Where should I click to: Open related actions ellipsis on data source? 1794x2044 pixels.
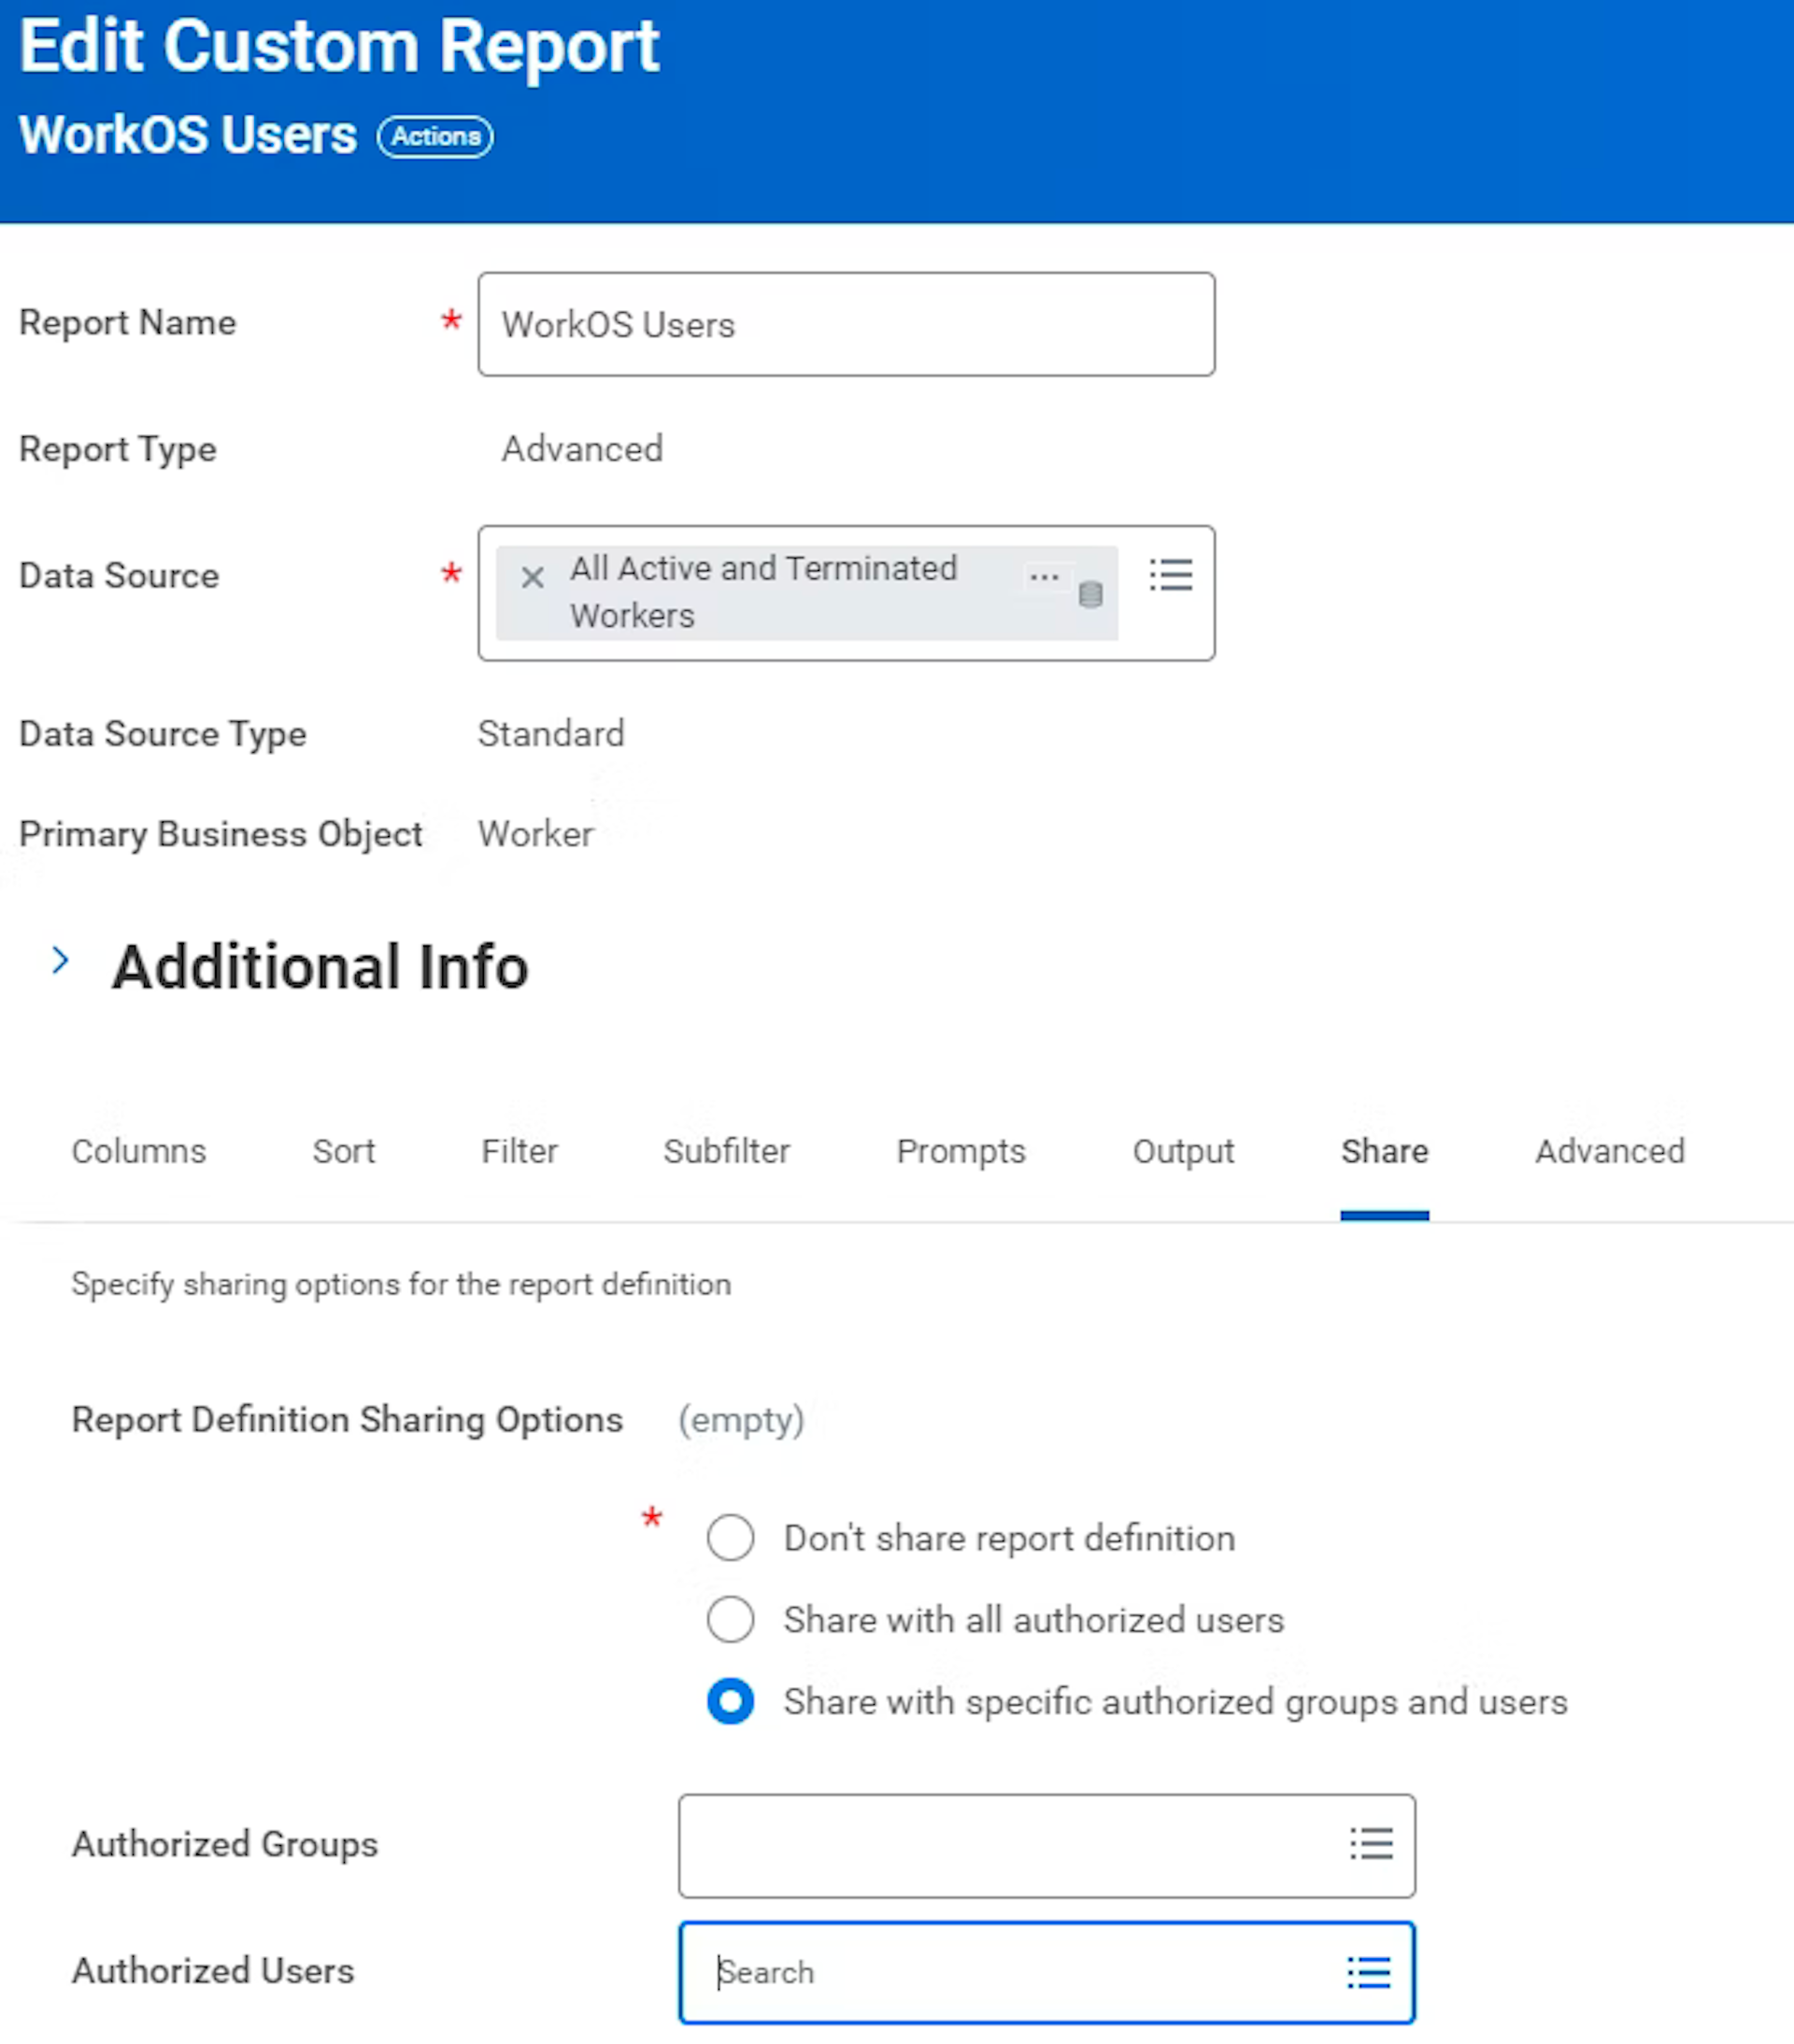pos(1043,577)
